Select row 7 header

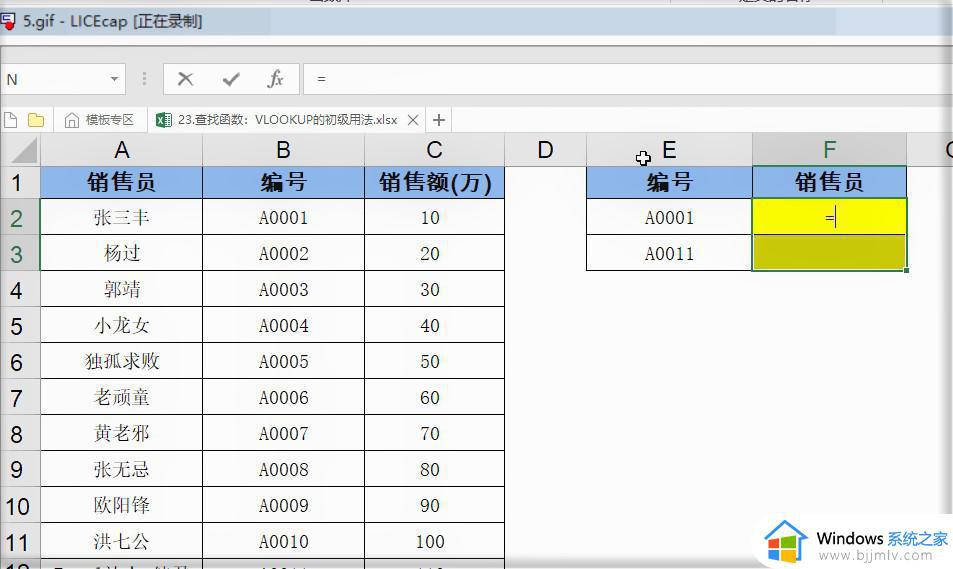tap(20, 398)
